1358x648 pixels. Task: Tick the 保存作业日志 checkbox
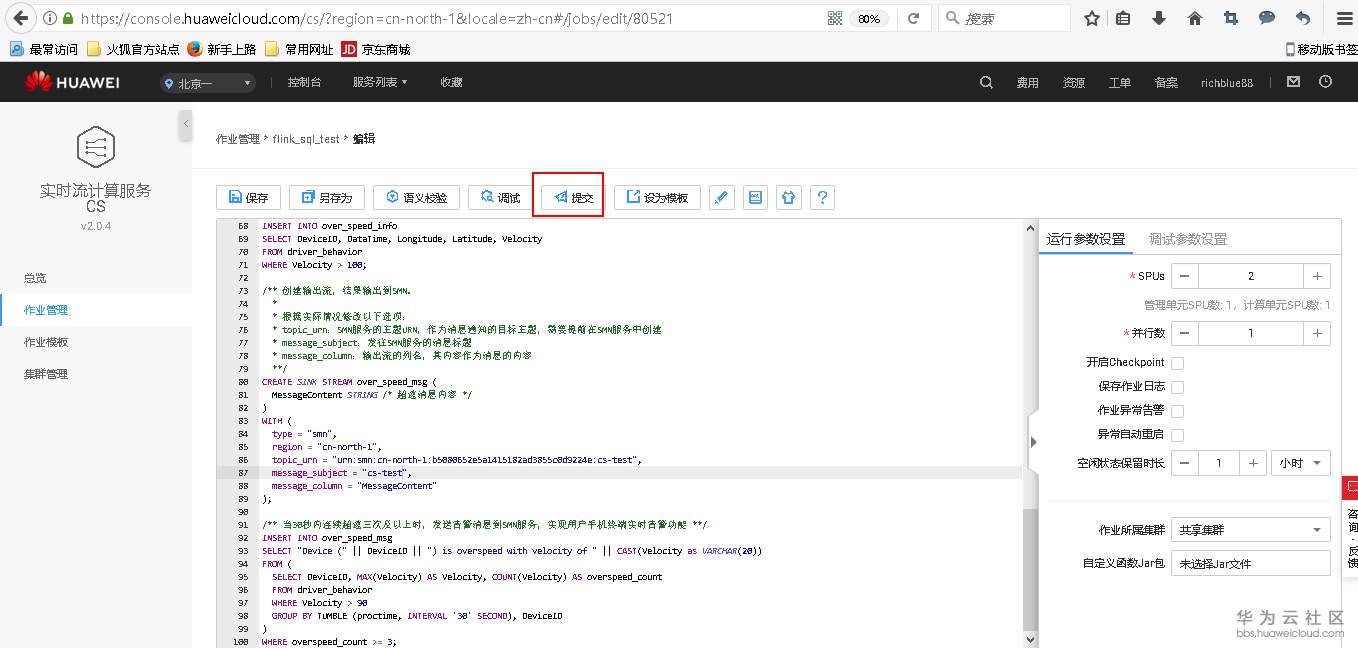[1177, 387]
